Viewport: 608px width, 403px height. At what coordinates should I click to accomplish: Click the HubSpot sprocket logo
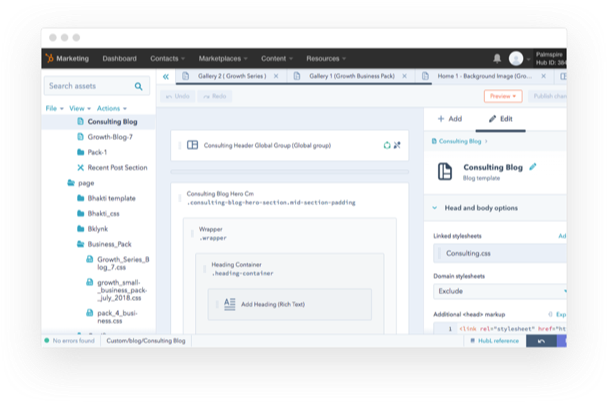(59, 58)
